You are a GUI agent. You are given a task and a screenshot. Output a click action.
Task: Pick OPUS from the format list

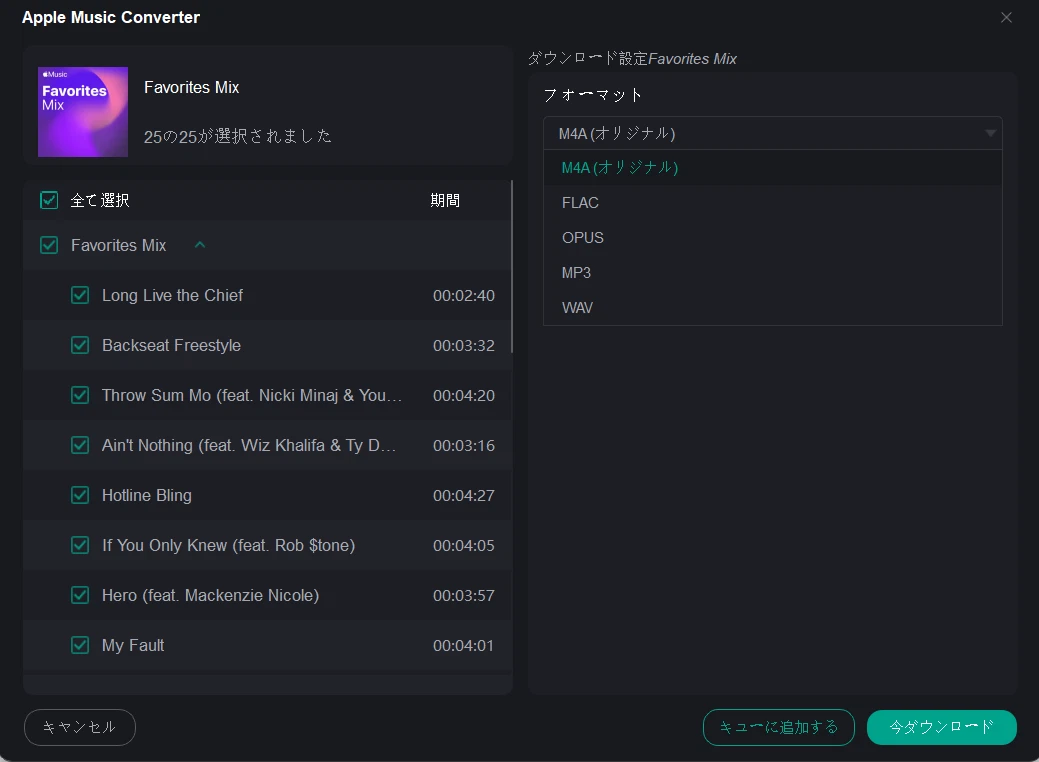[773, 238]
